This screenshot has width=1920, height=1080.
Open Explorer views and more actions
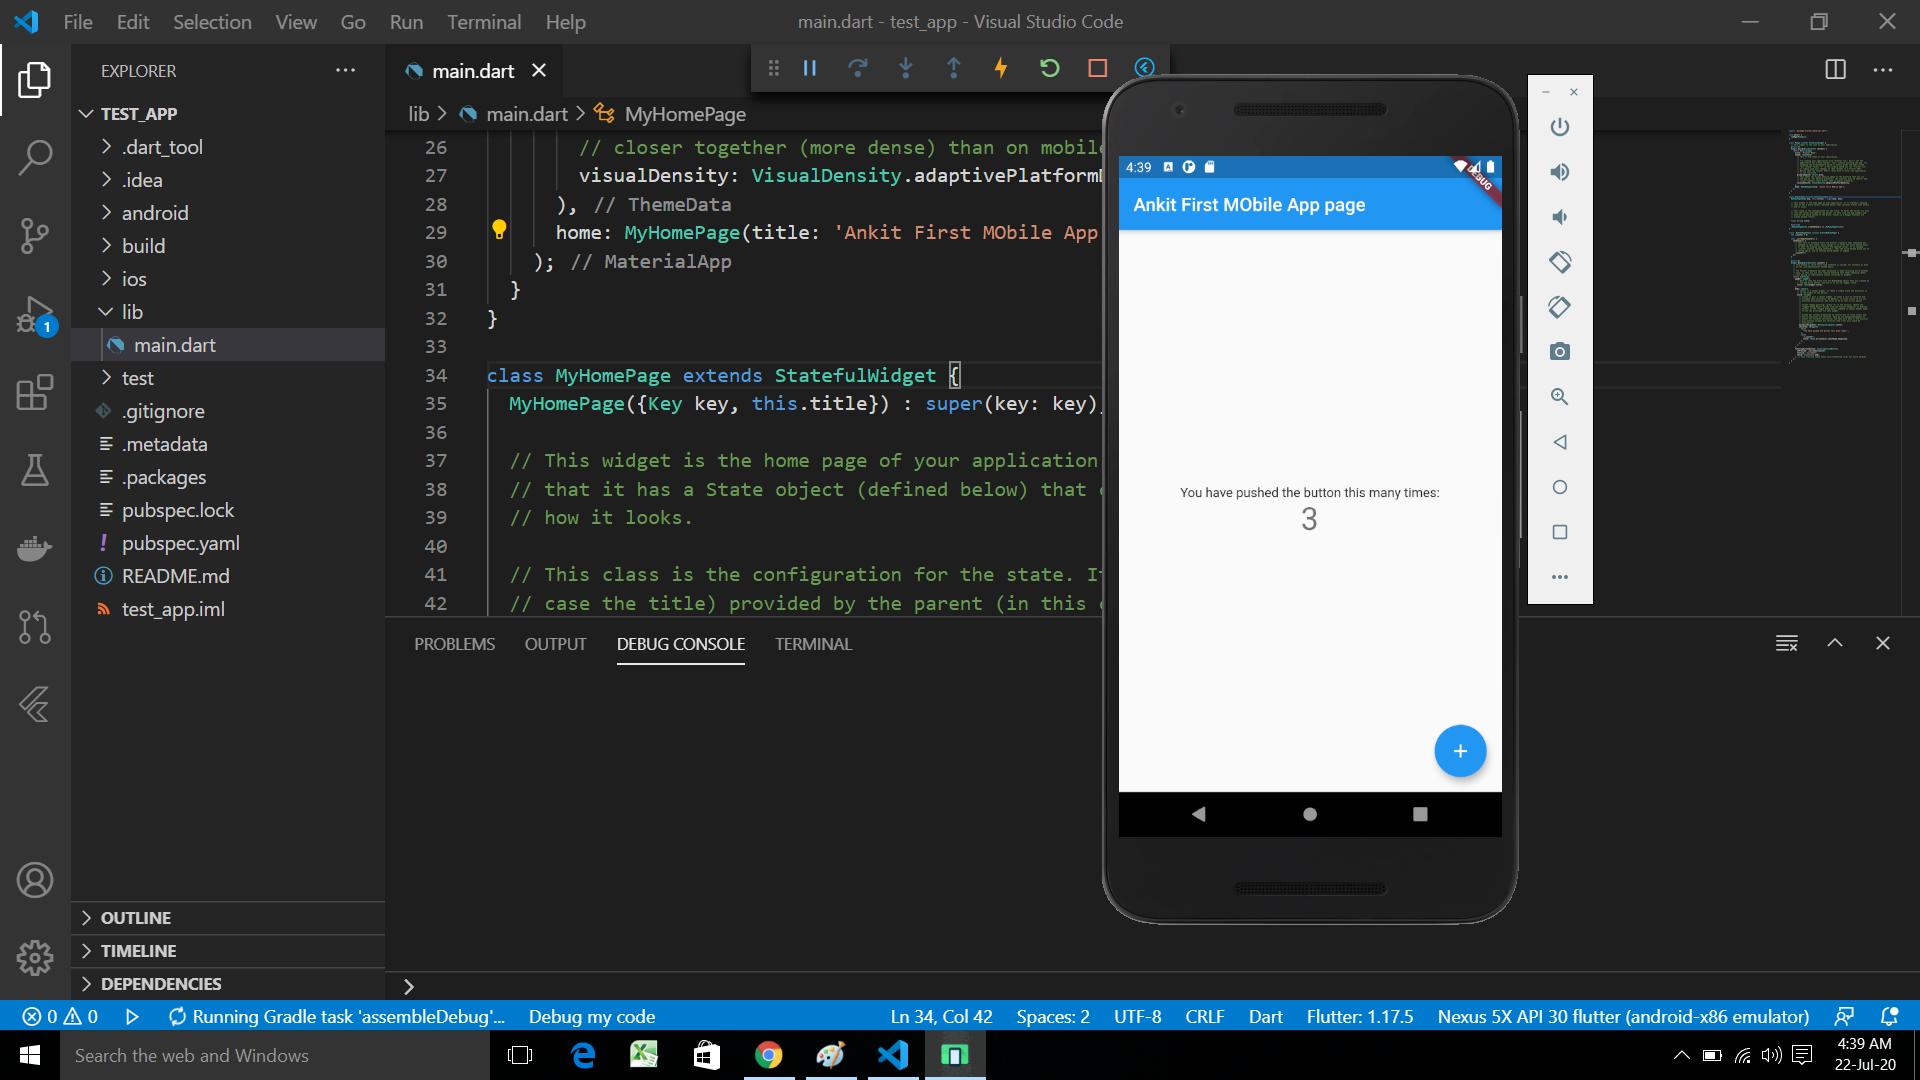coord(346,70)
